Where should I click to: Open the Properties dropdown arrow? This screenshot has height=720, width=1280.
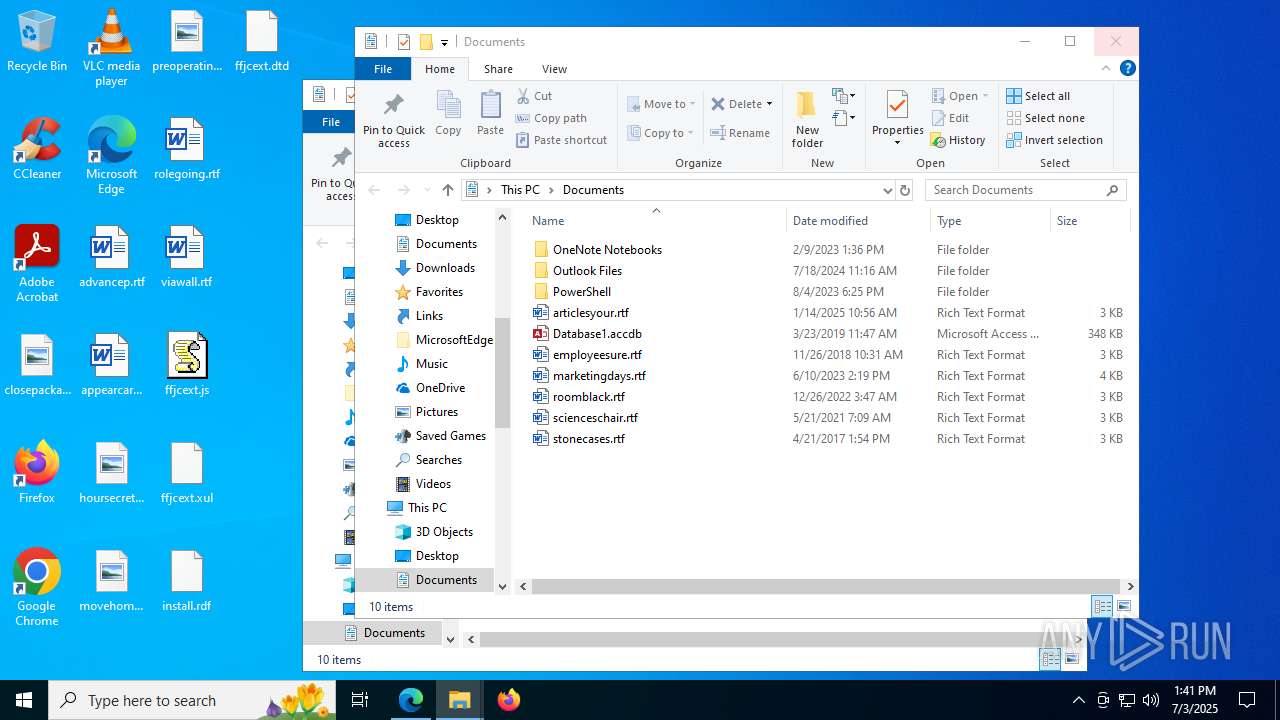(x=897, y=142)
